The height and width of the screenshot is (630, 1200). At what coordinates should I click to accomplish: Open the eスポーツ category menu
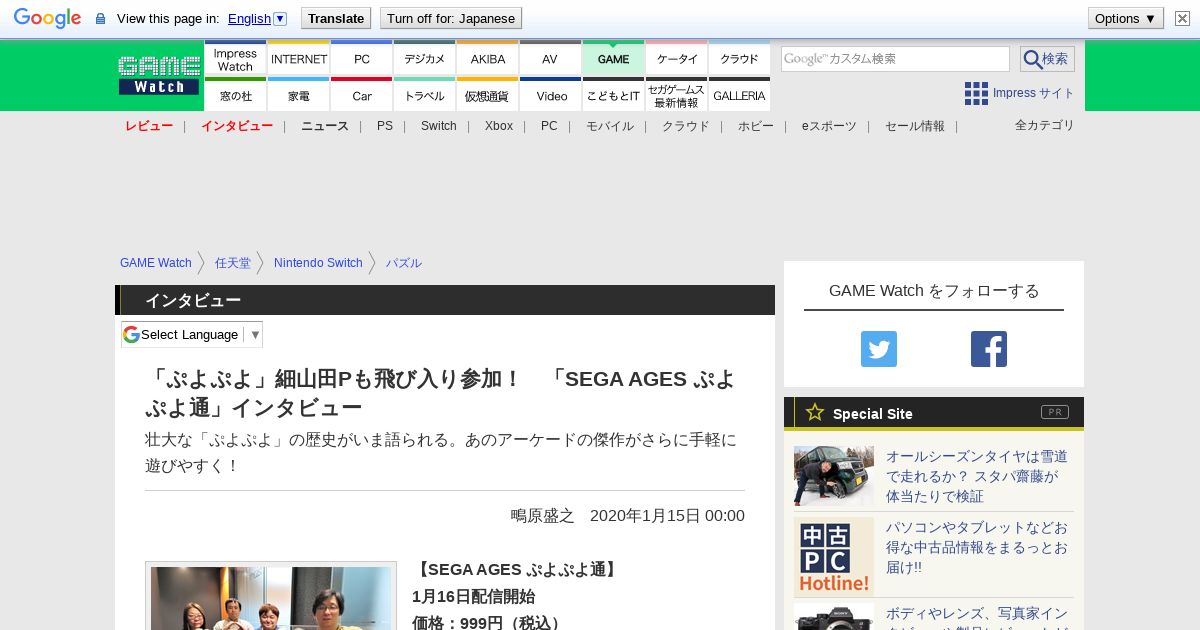tap(829, 126)
